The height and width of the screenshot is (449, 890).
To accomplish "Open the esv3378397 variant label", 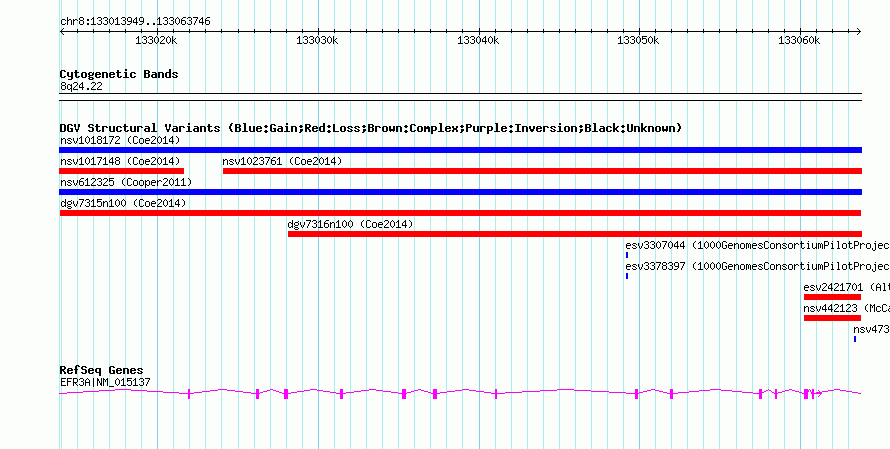I will 757,266.
